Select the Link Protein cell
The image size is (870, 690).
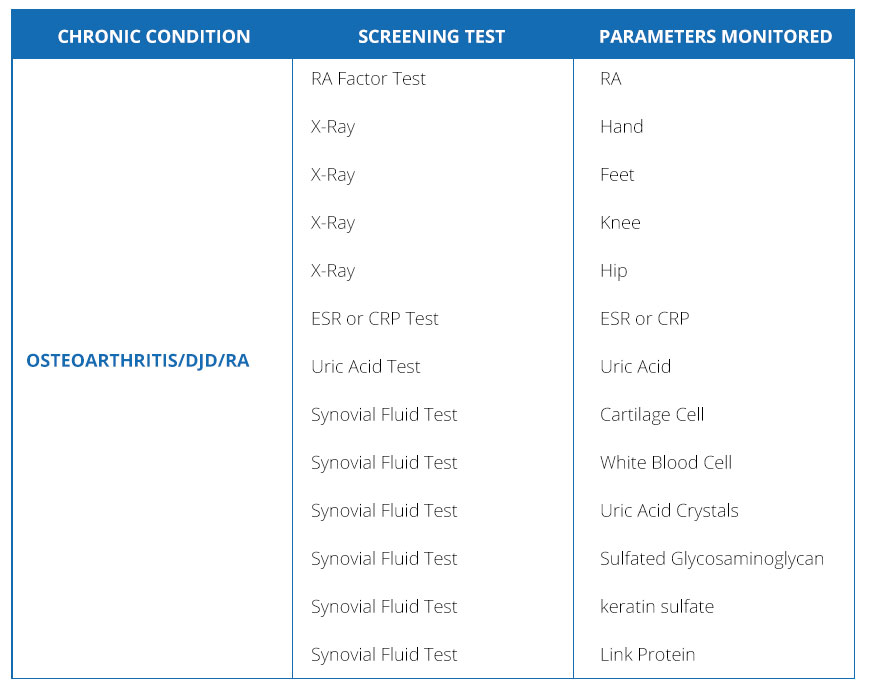click(x=647, y=655)
